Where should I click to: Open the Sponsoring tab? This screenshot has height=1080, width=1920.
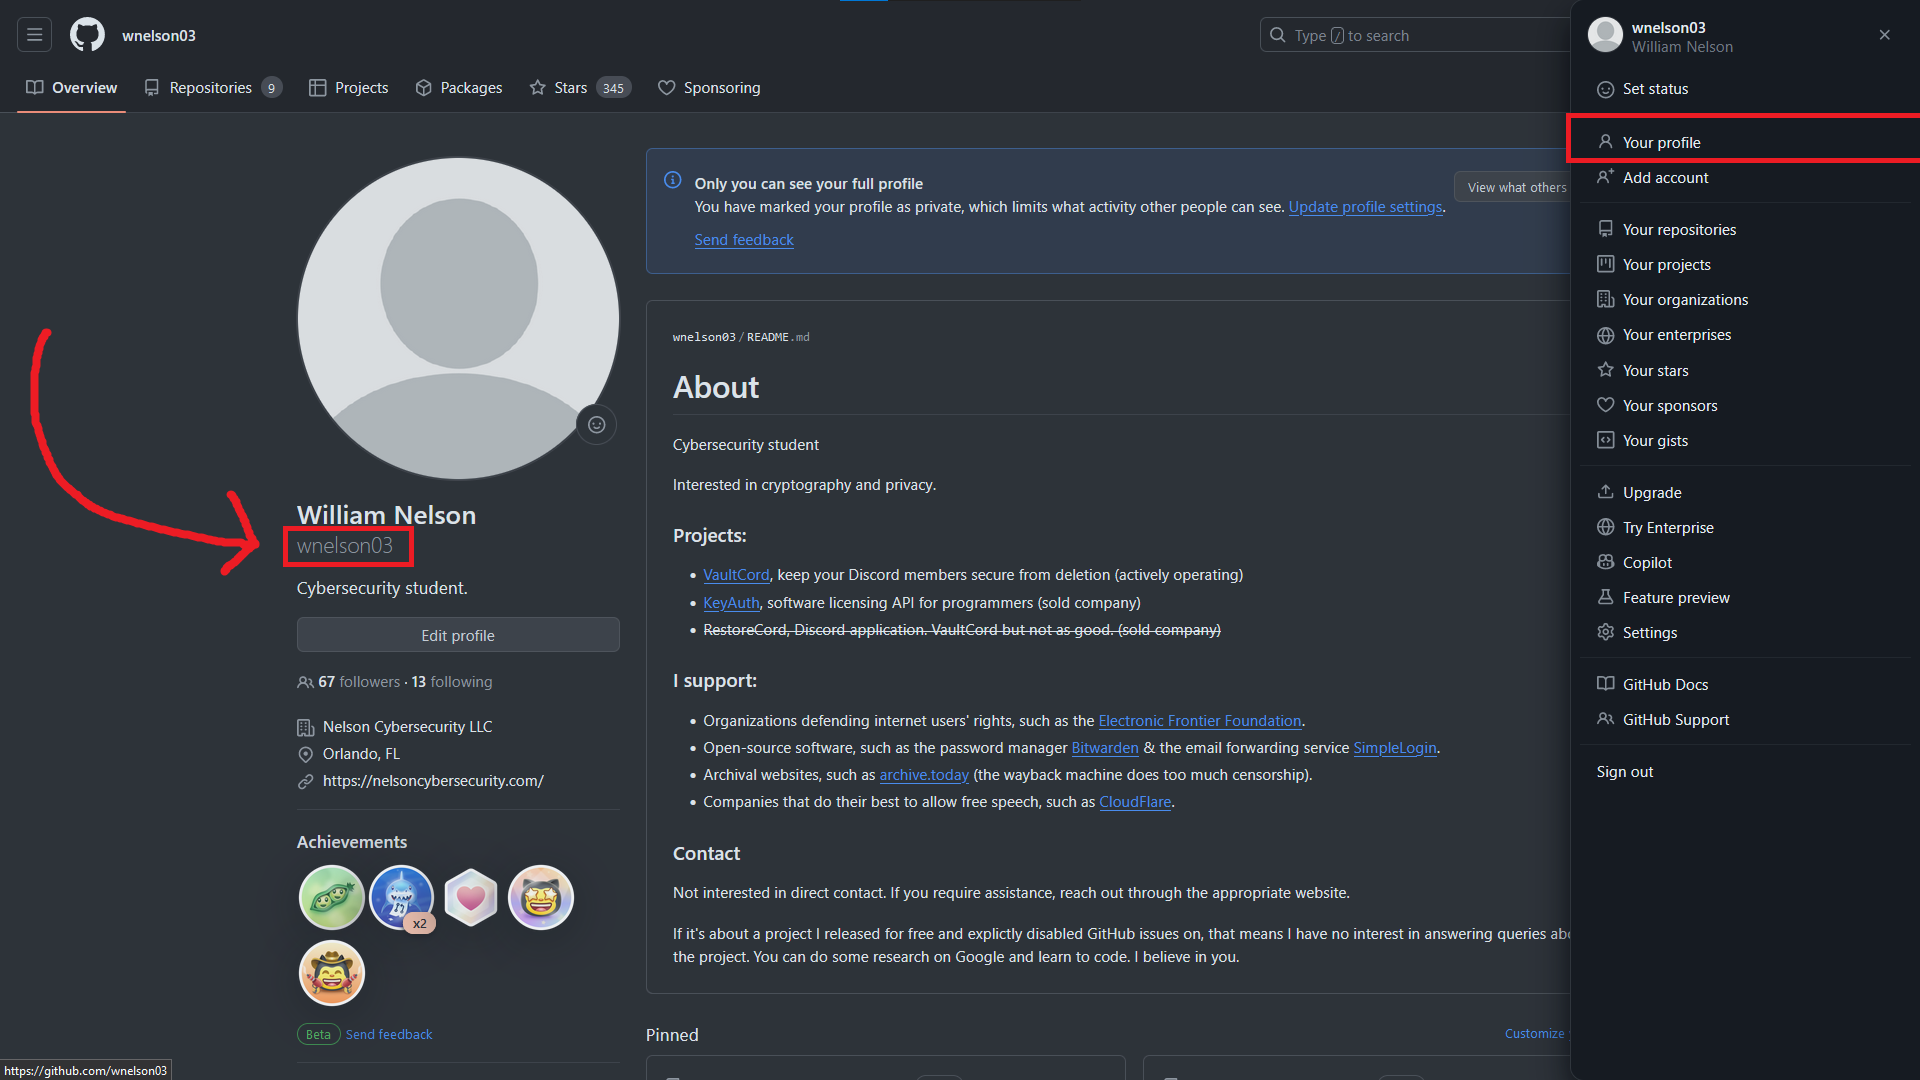coord(709,88)
